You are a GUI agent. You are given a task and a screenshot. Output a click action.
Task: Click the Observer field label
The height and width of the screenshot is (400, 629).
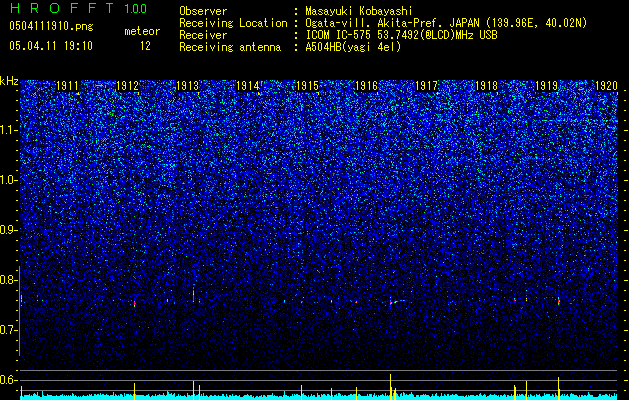pos(203,11)
